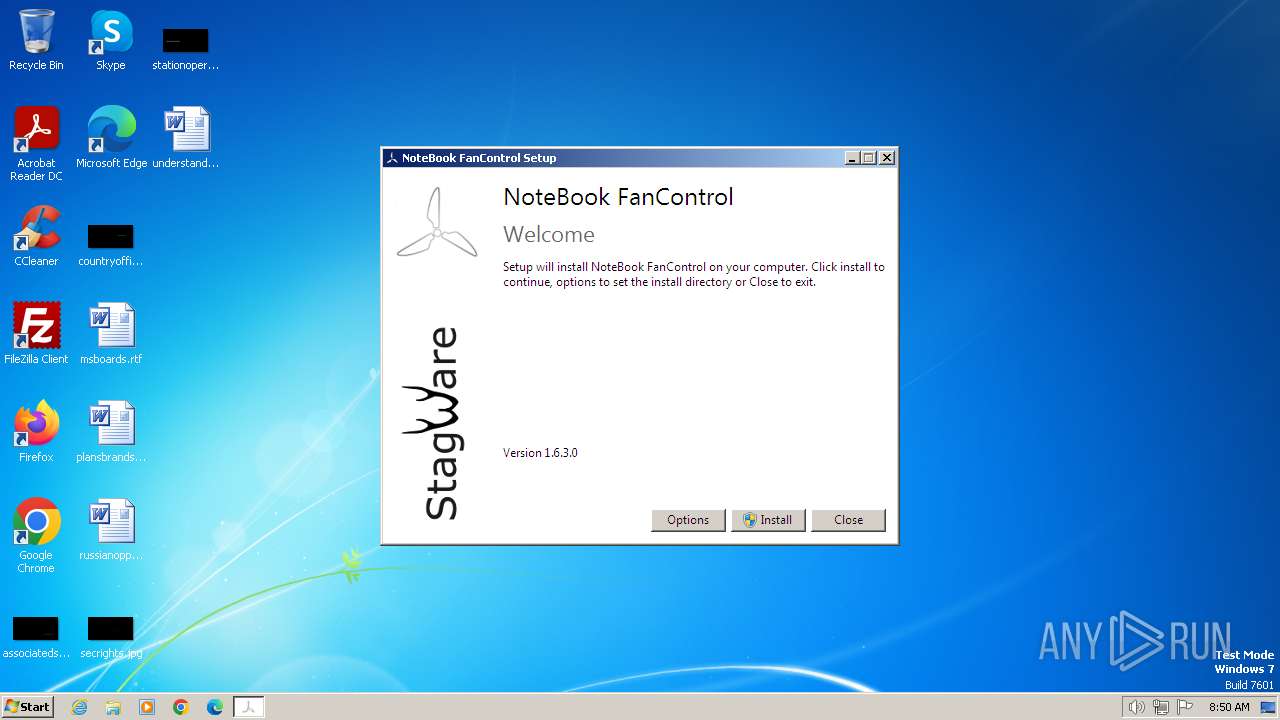Open Action Center flag tray icon
The width and height of the screenshot is (1280, 720).
point(1185,707)
